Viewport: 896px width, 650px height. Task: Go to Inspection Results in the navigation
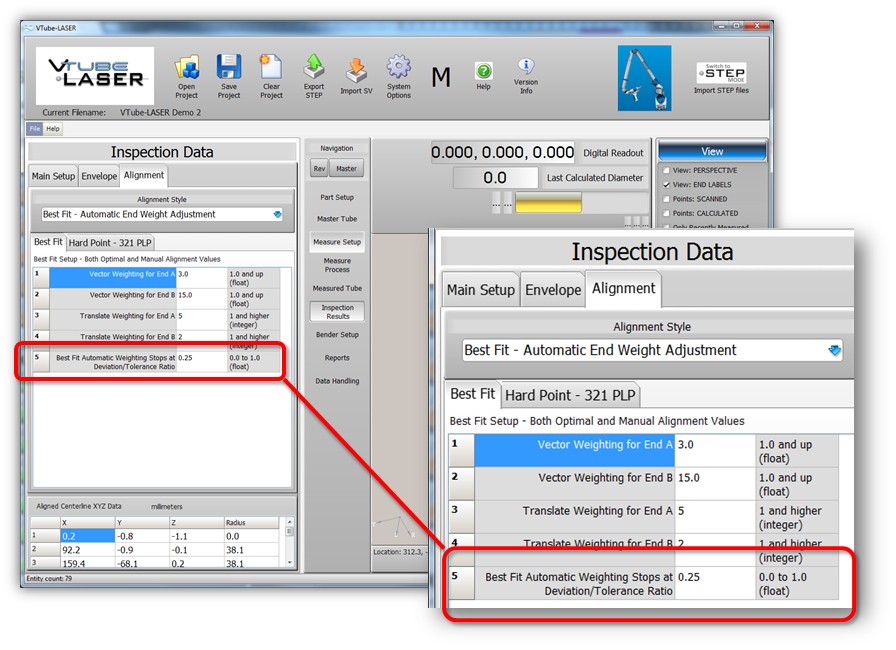click(x=337, y=313)
